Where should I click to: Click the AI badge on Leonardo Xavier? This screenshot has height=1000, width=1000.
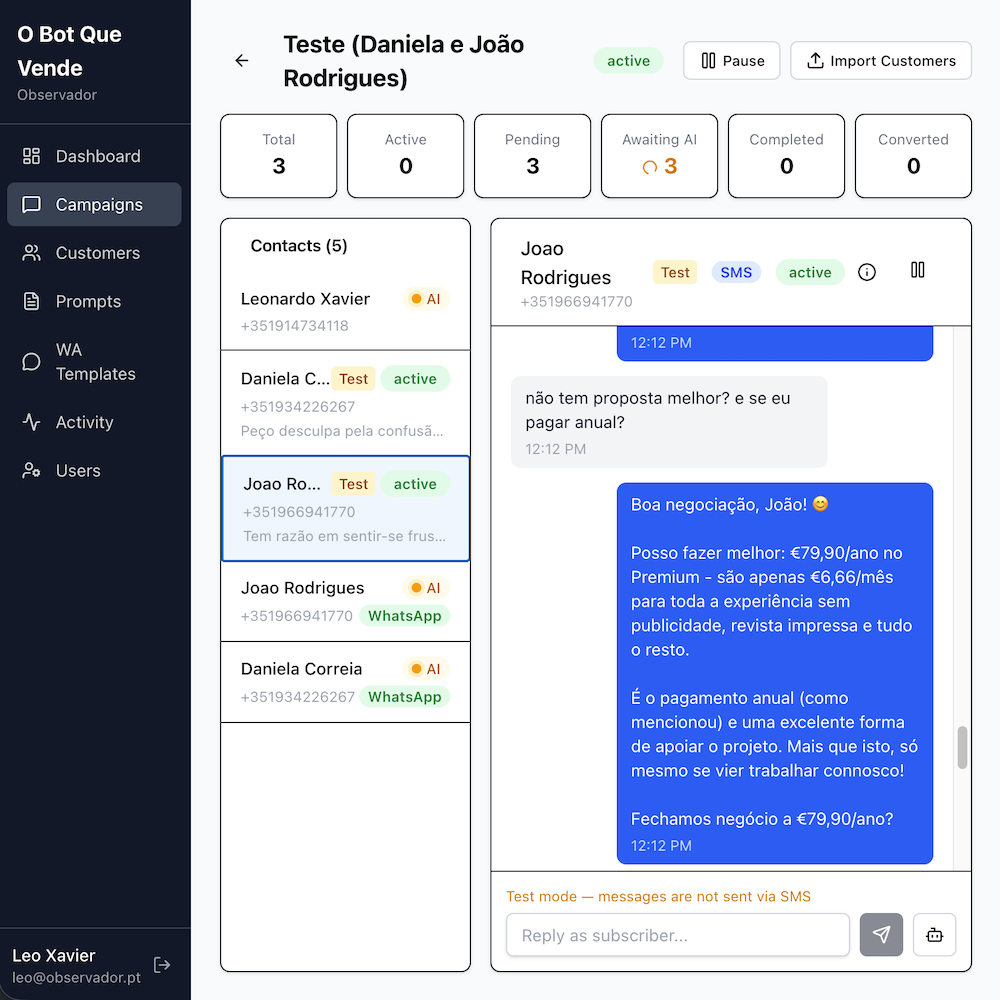coord(426,299)
